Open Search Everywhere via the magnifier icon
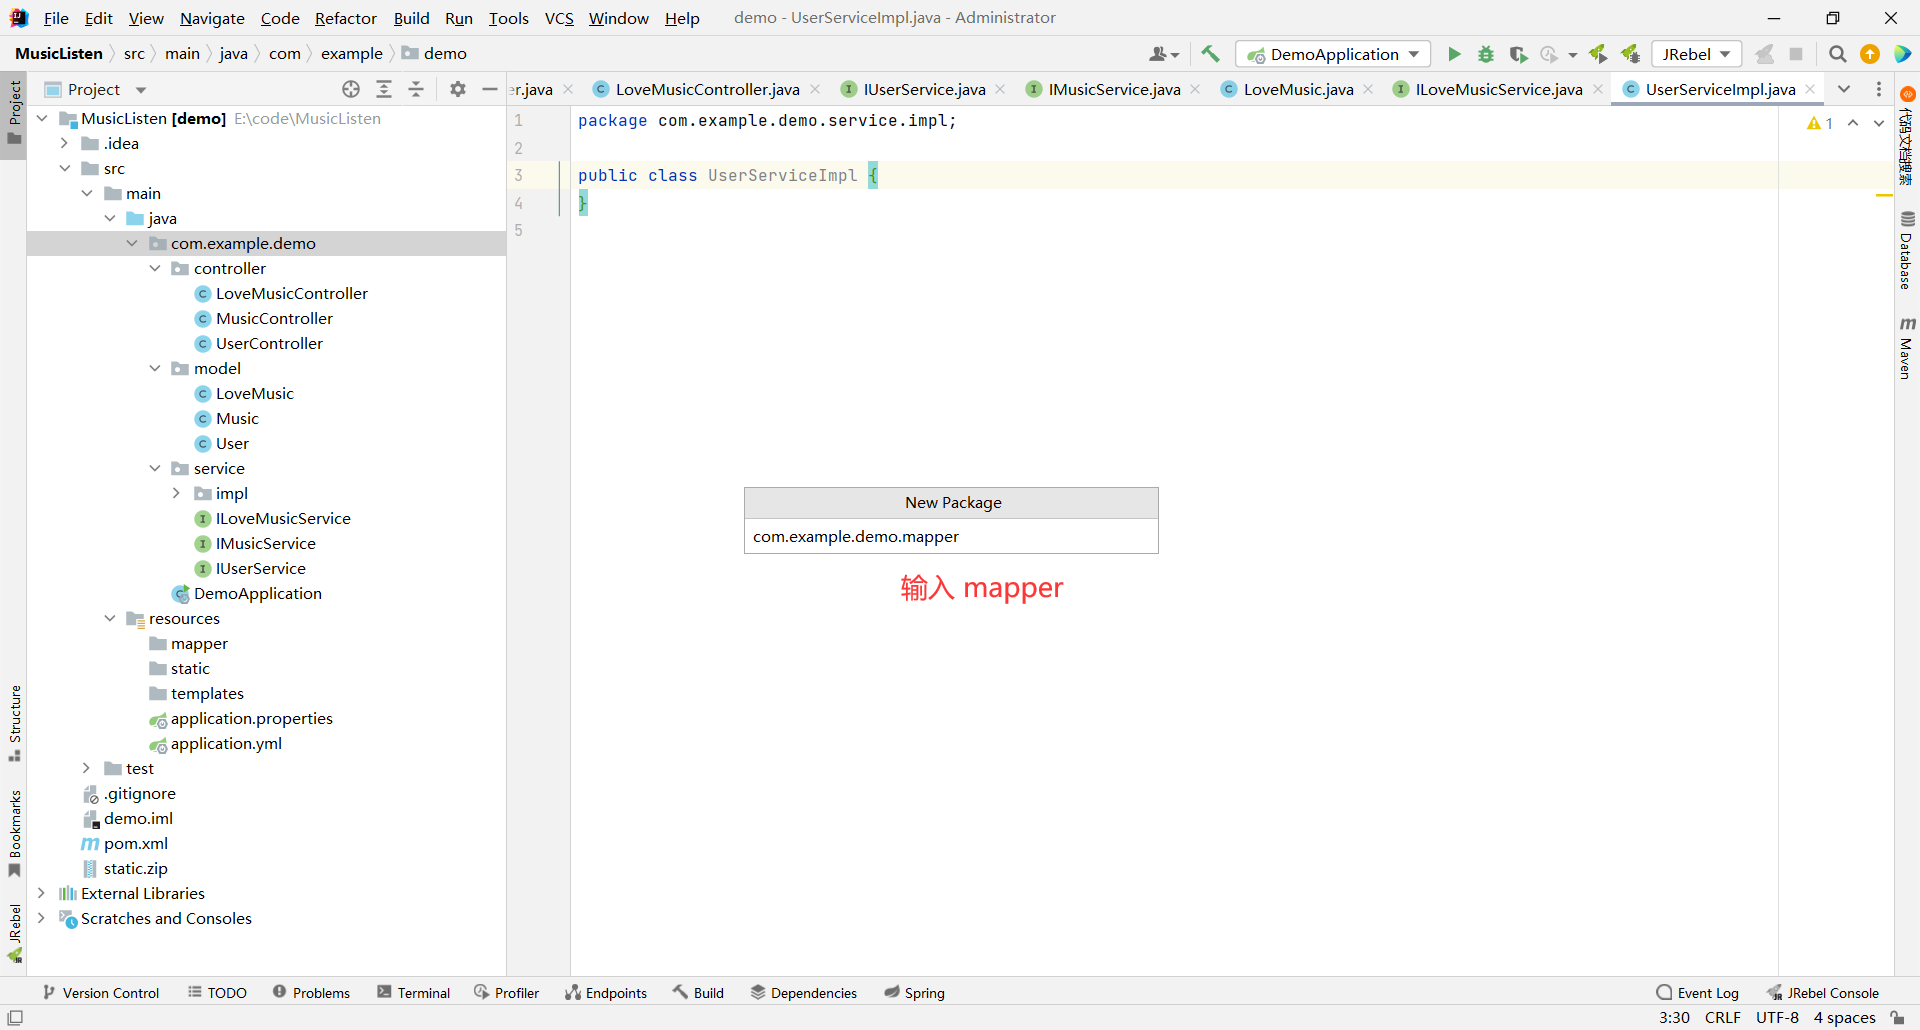The height and width of the screenshot is (1030, 1920). tap(1837, 54)
